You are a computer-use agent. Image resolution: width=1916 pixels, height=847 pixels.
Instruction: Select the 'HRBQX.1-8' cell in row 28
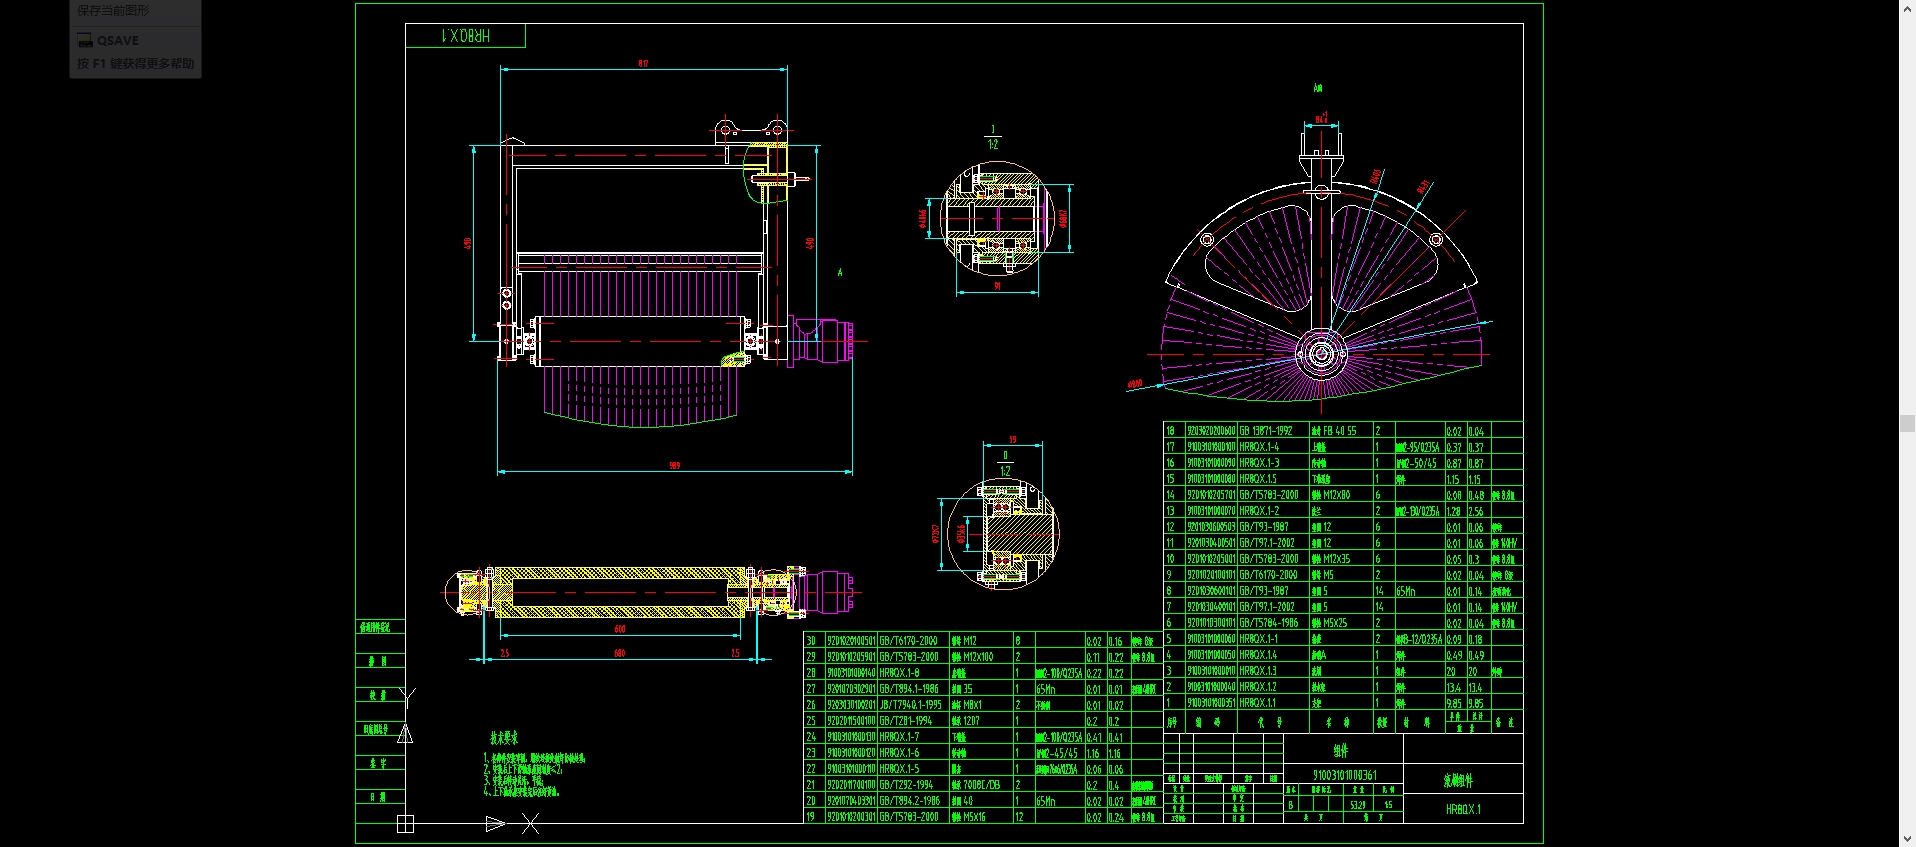point(913,673)
